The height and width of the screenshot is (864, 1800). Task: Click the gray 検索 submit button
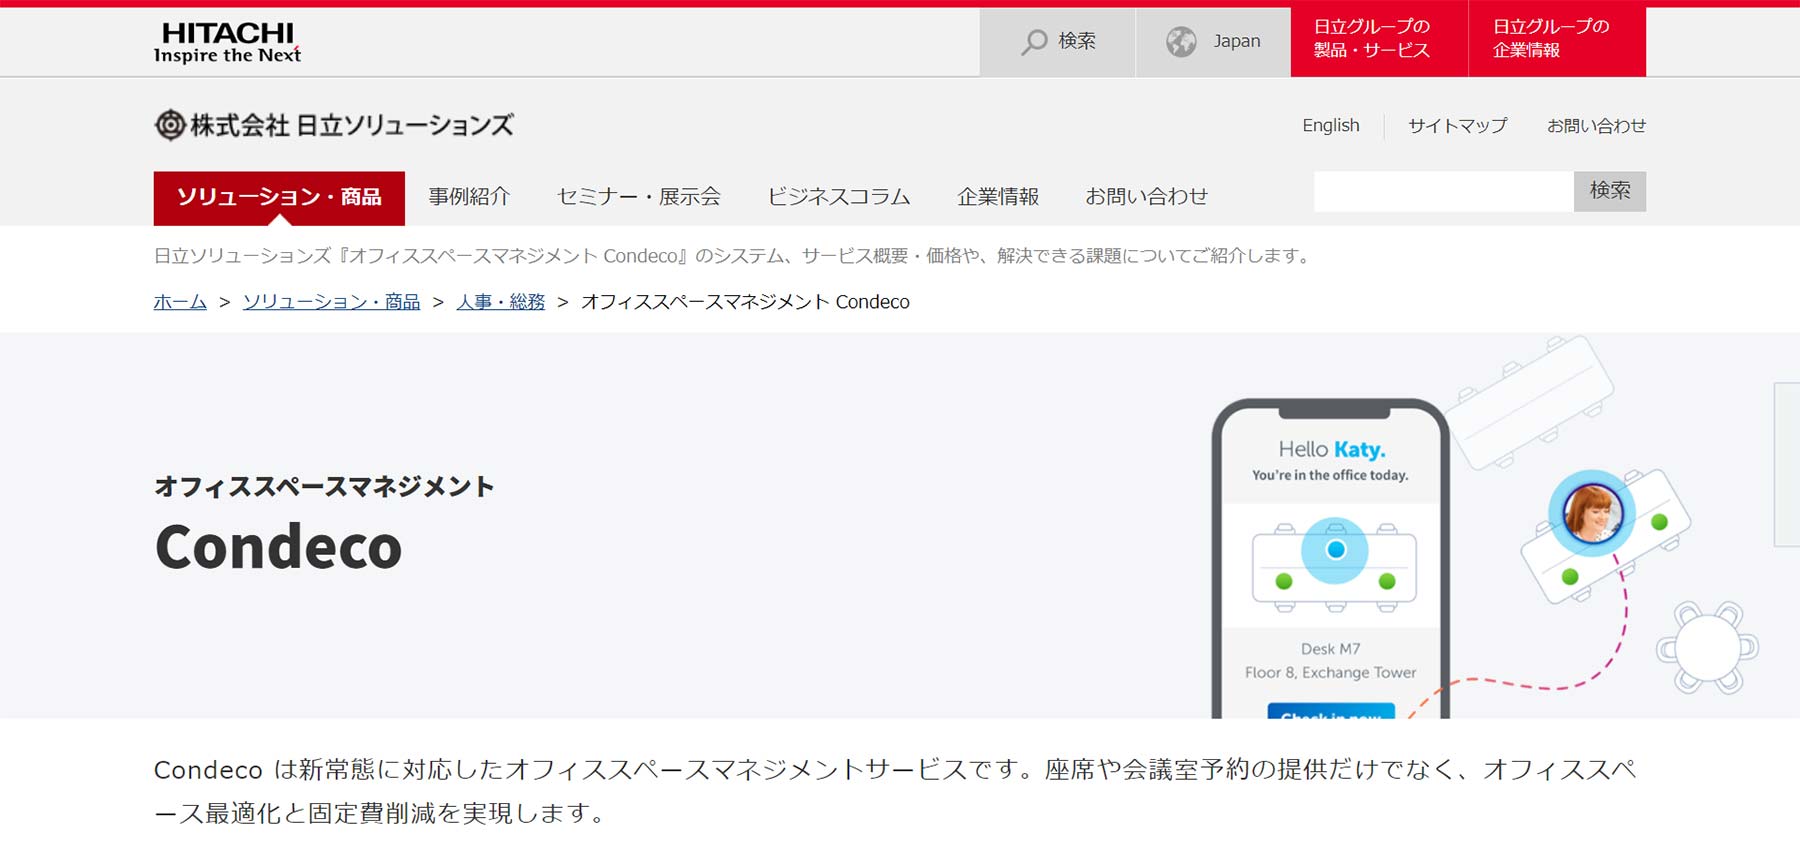(1610, 191)
